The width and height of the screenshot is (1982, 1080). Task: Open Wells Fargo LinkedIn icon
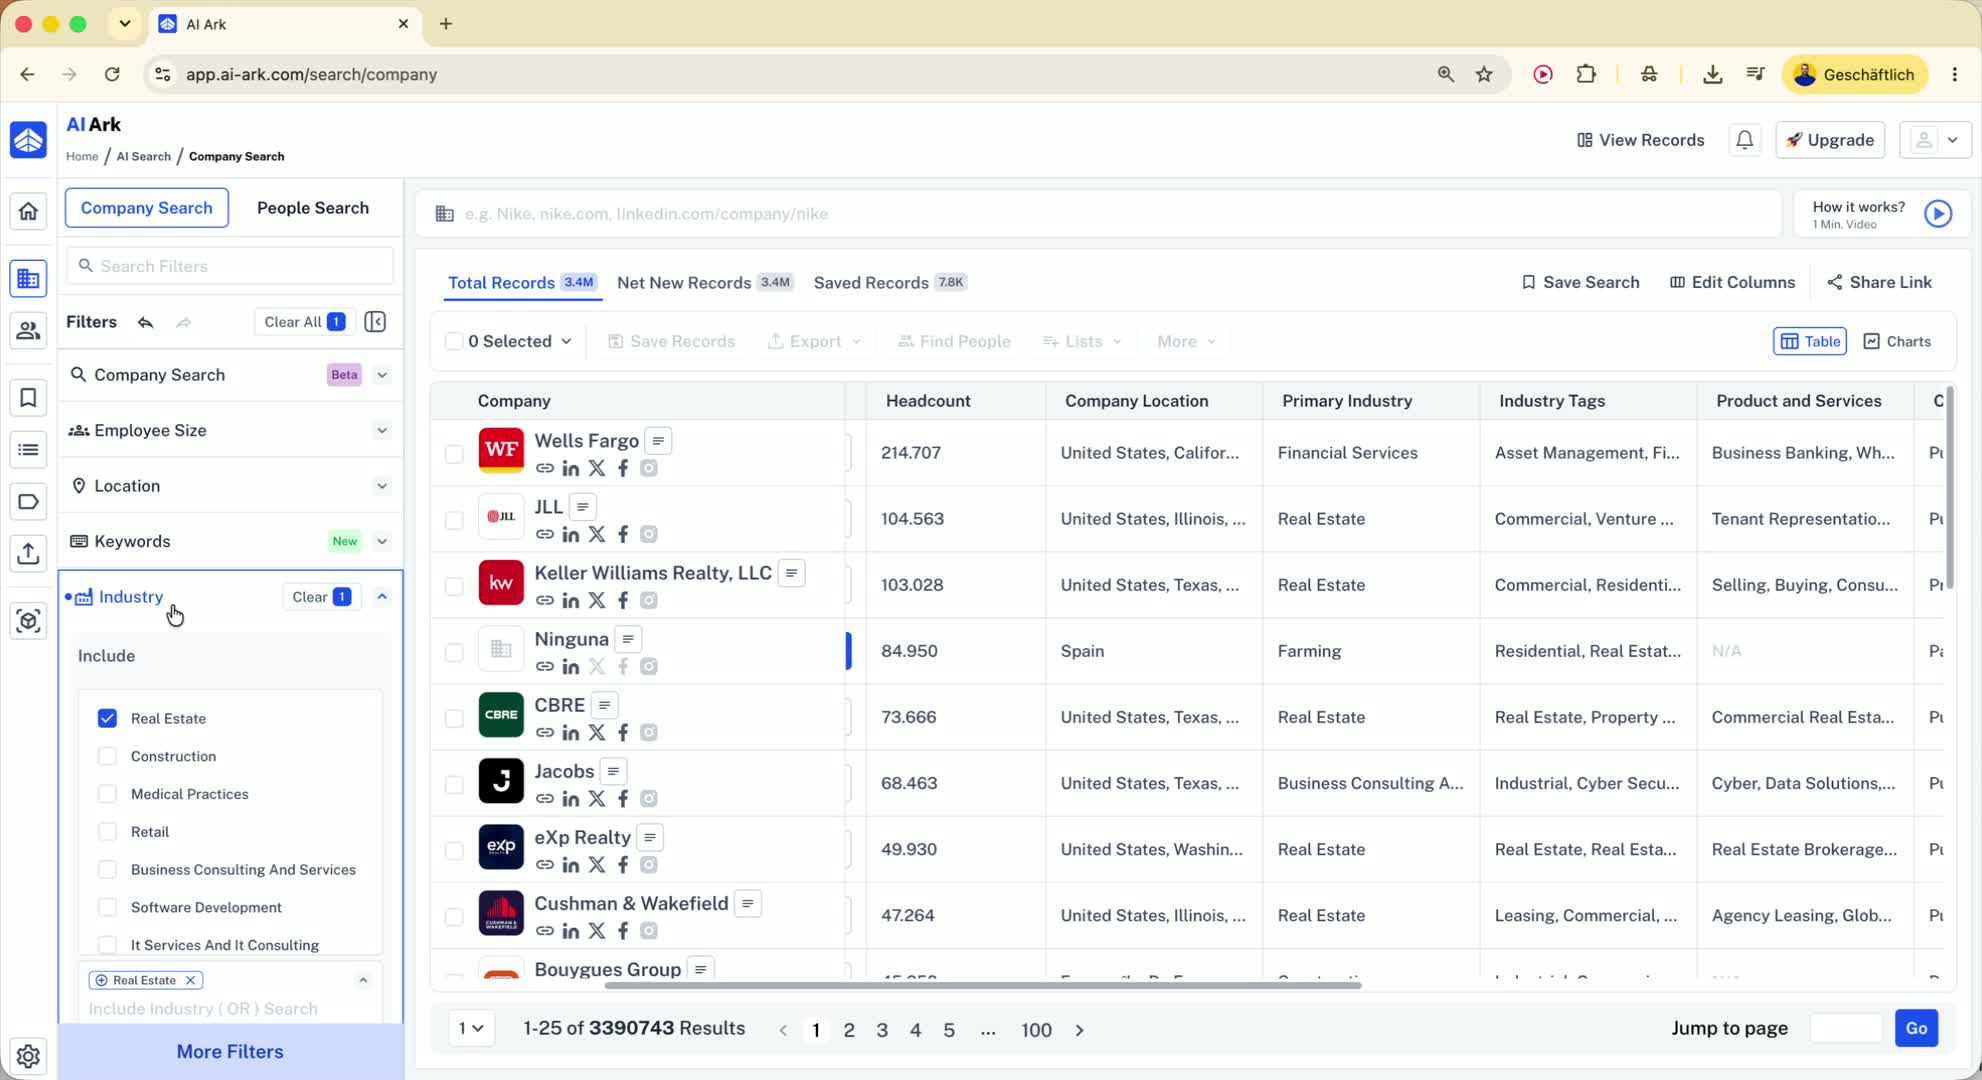[571, 468]
